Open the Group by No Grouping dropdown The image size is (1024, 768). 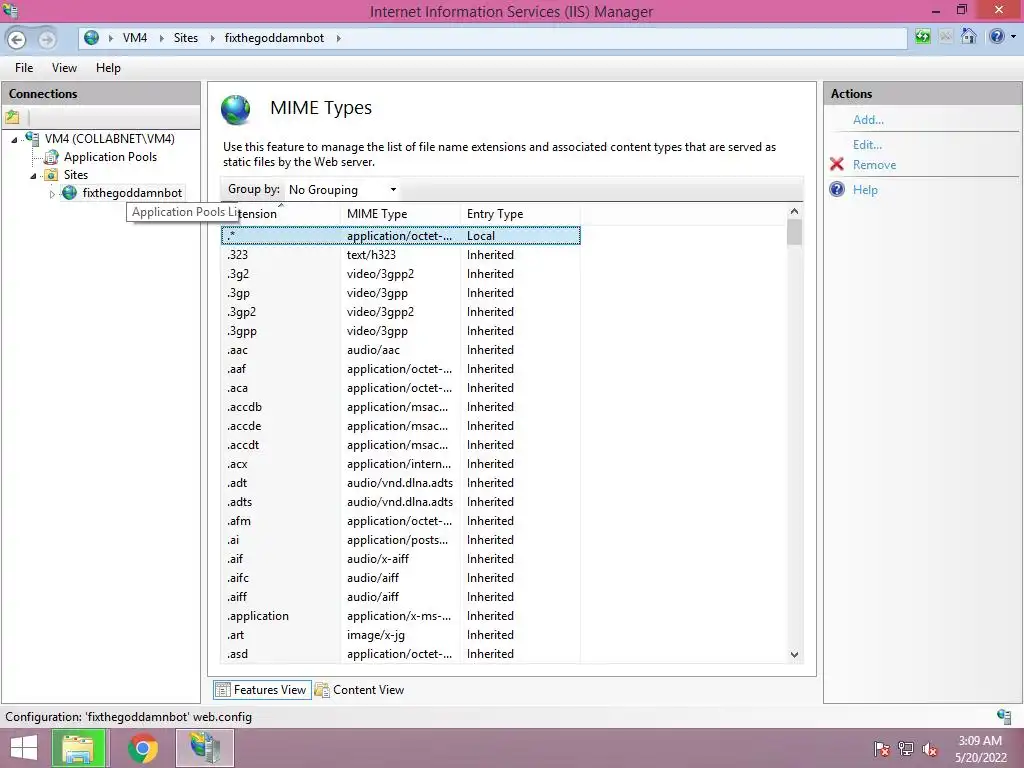[343, 190]
